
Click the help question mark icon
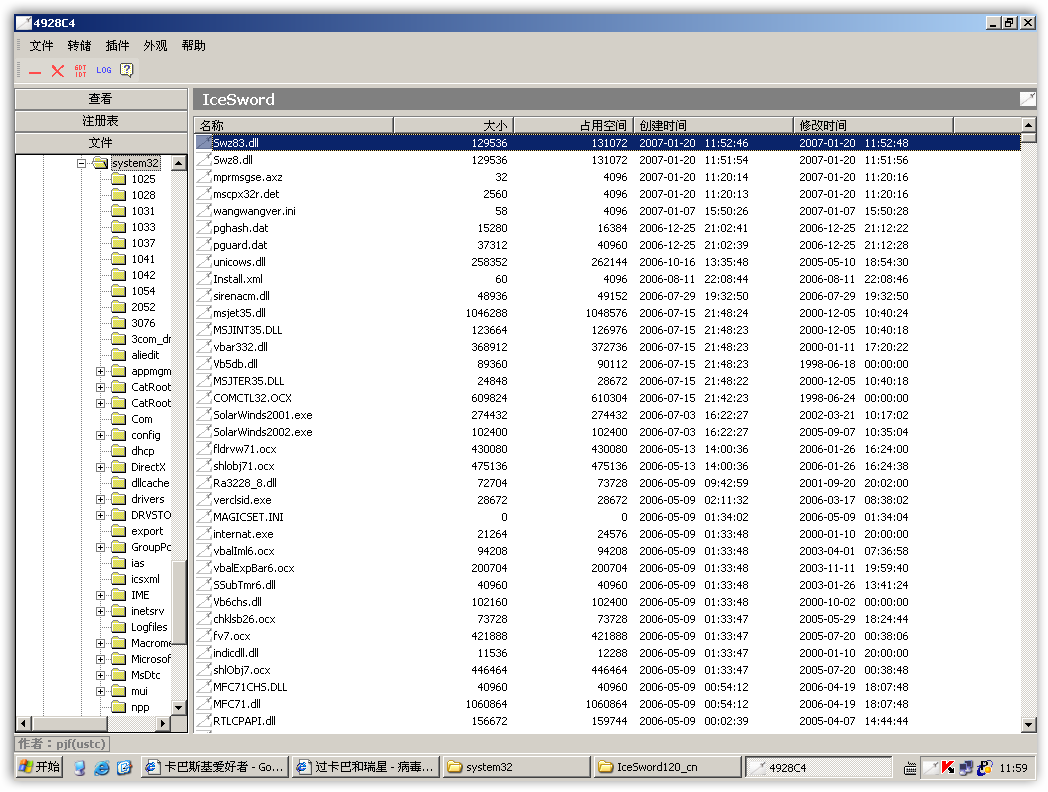[x=126, y=70]
